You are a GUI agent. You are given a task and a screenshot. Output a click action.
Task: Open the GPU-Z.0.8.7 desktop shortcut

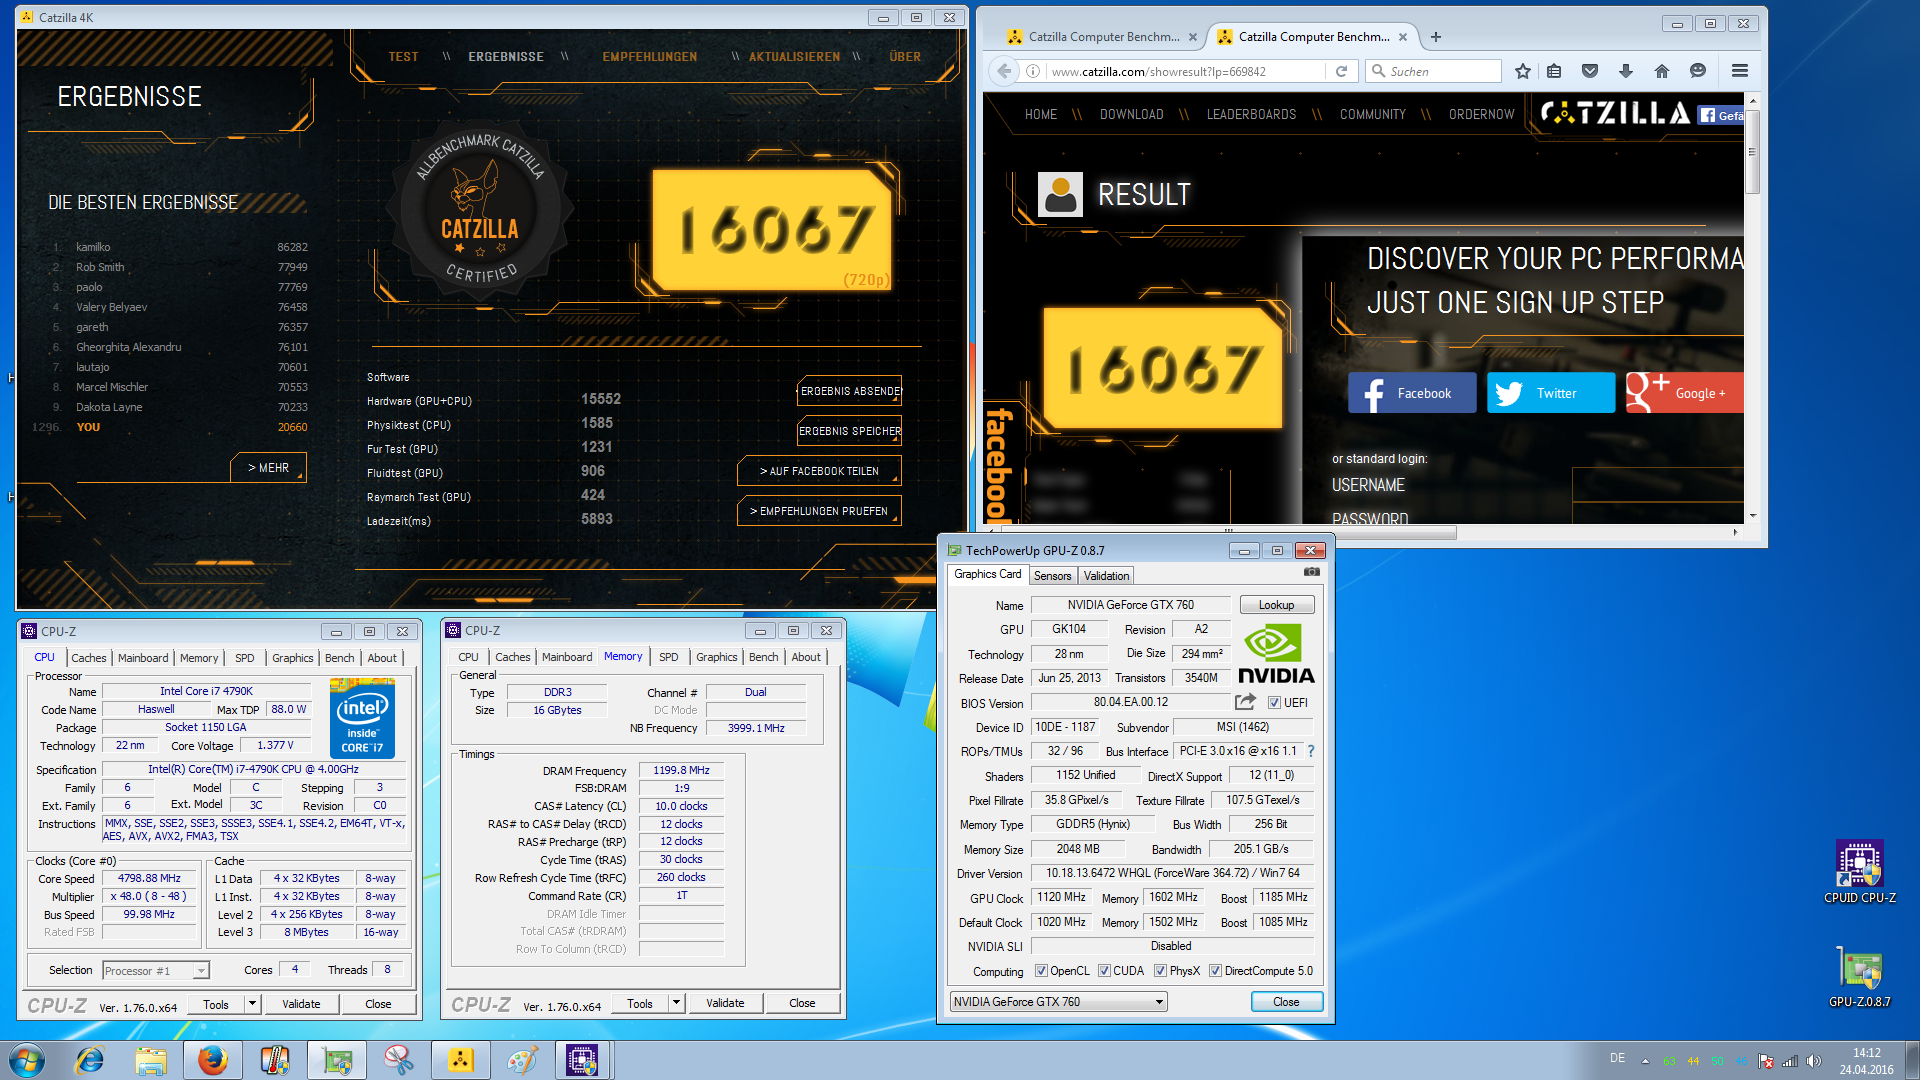[x=1859, y=976]
